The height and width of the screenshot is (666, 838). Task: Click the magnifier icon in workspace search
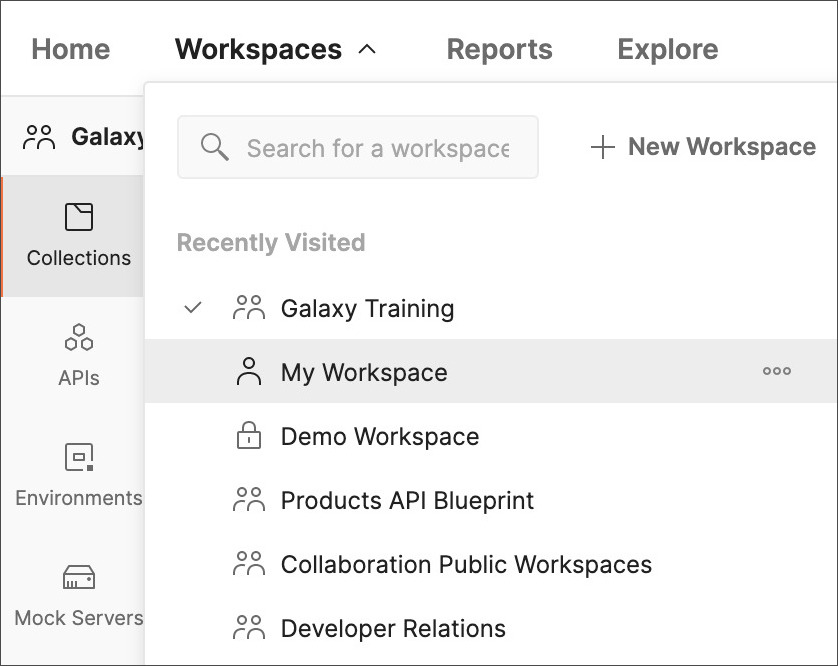click(214, 148)
